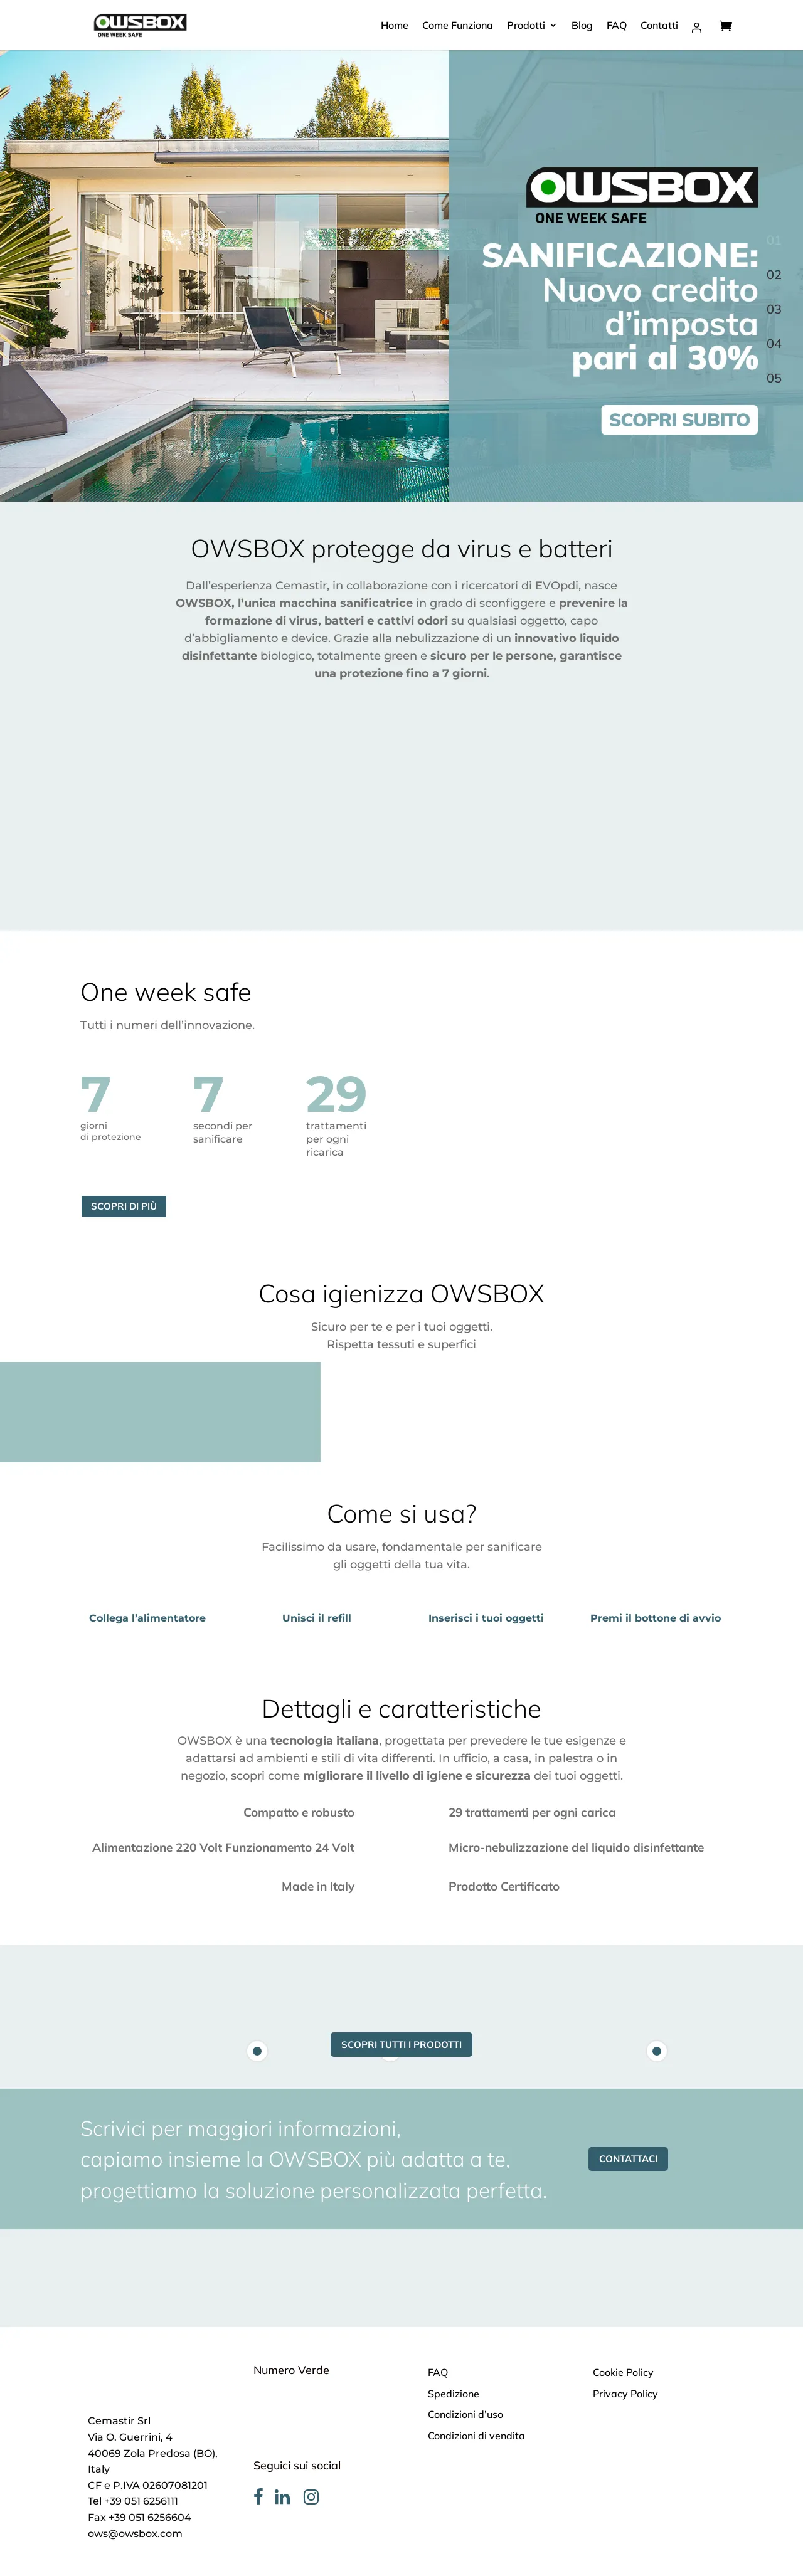803x2576 pixels.
Task: Click the Unisci il refill step label
Action: [316, 1618]
